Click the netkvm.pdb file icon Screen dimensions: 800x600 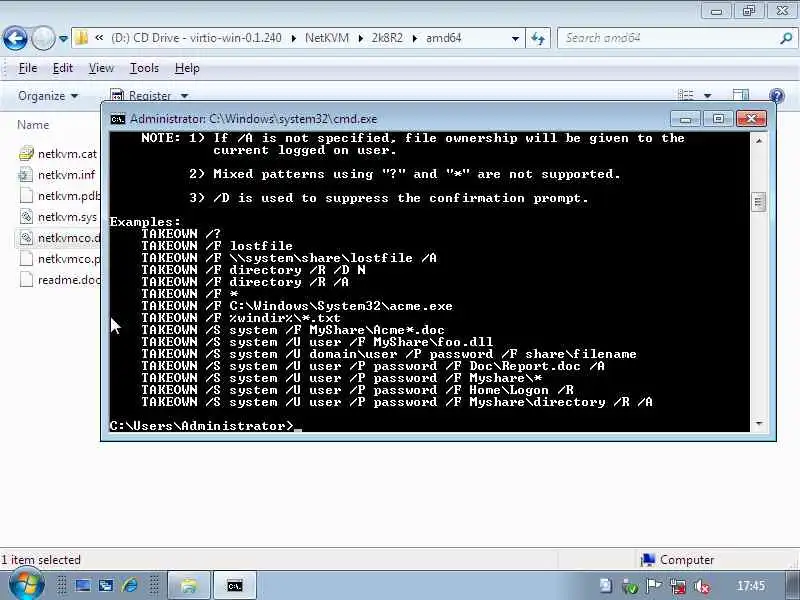(x=26, y=196)
